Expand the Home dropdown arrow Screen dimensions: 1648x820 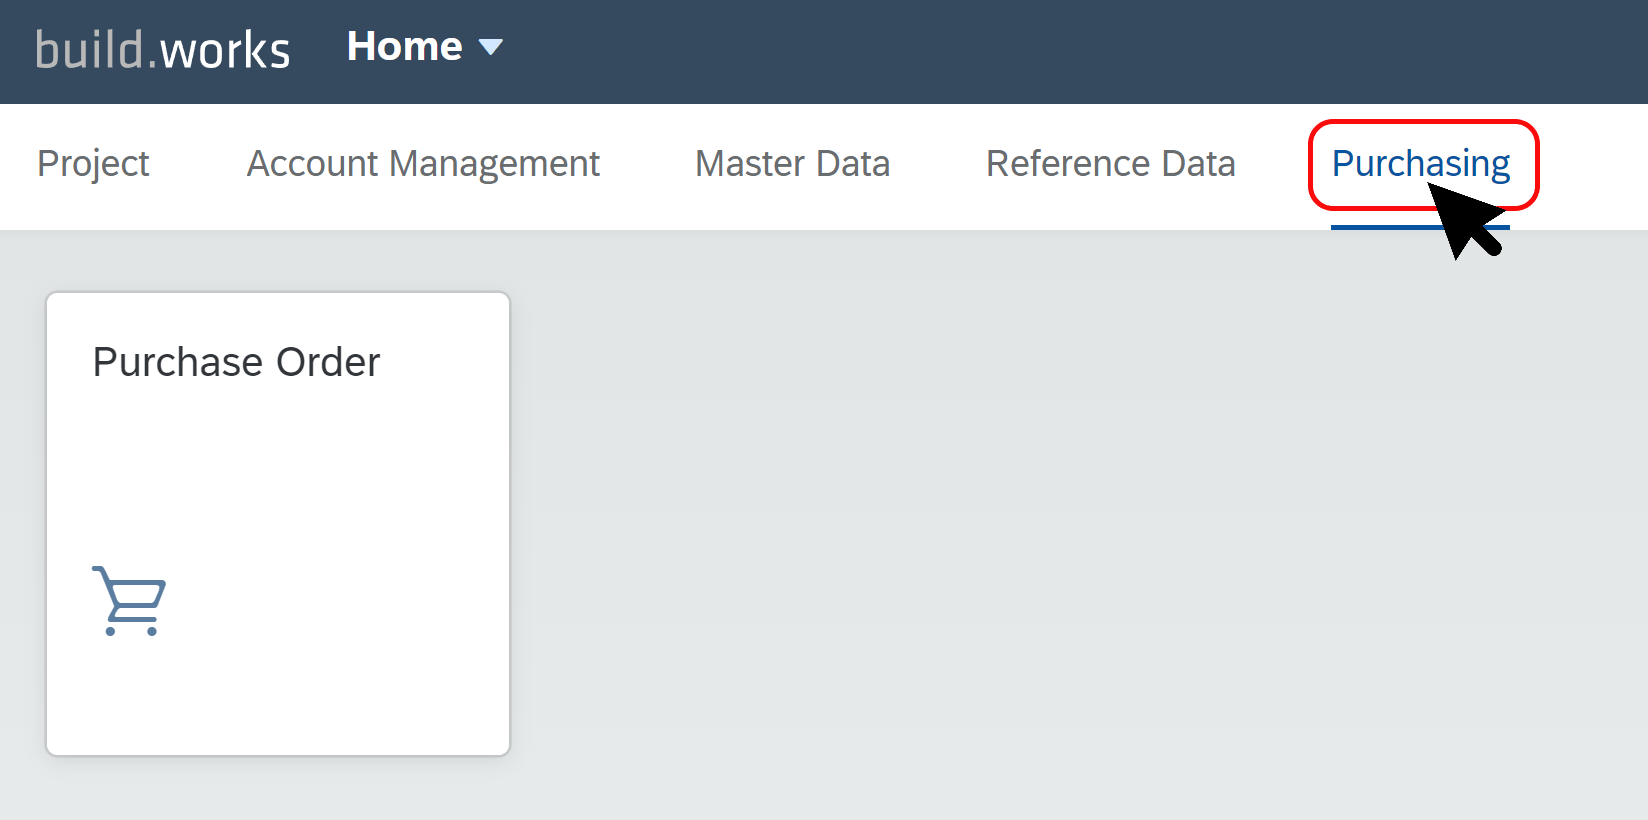491,47
